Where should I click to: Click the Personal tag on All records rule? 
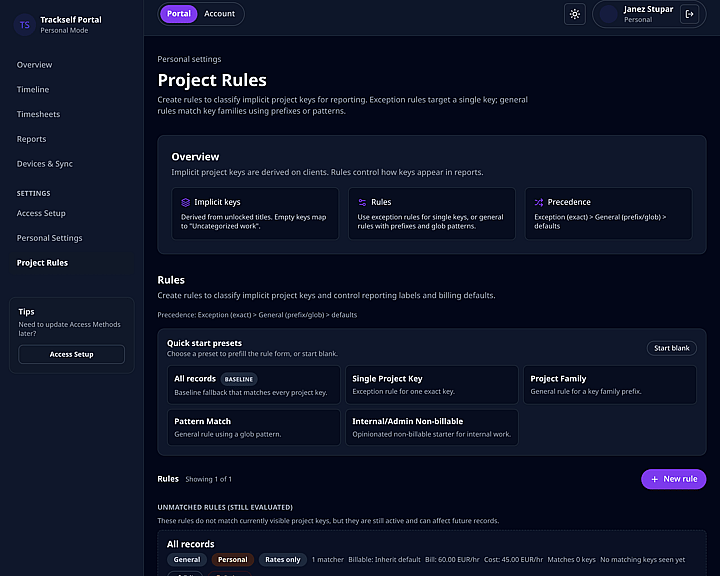[x=232, y=559]
